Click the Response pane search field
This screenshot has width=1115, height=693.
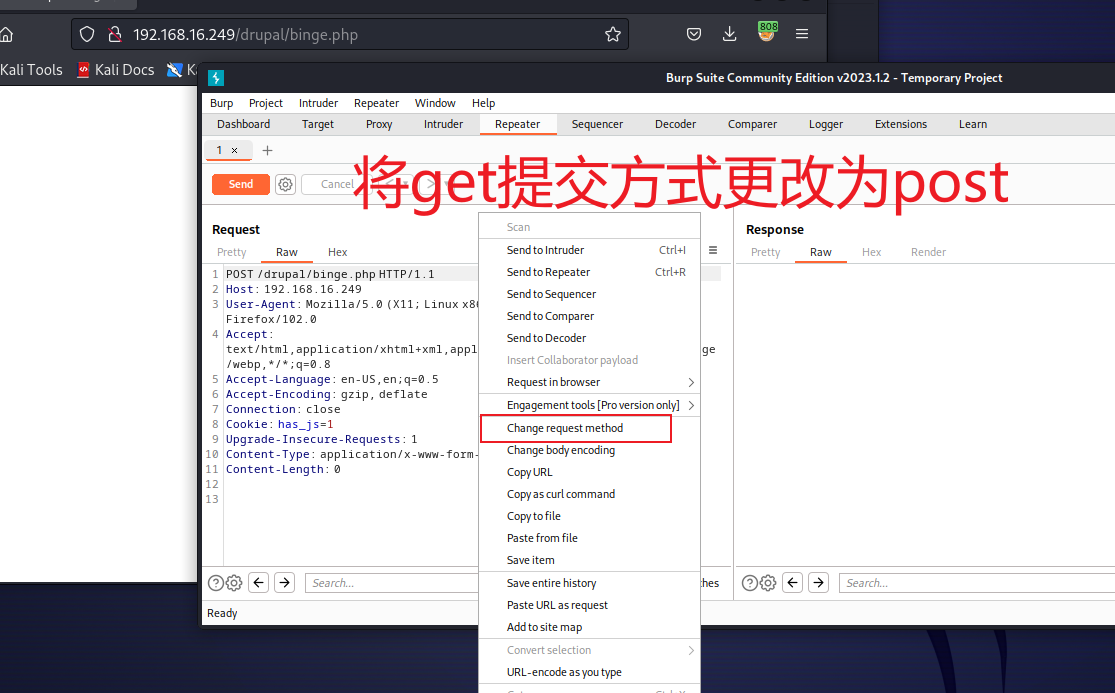977,583
